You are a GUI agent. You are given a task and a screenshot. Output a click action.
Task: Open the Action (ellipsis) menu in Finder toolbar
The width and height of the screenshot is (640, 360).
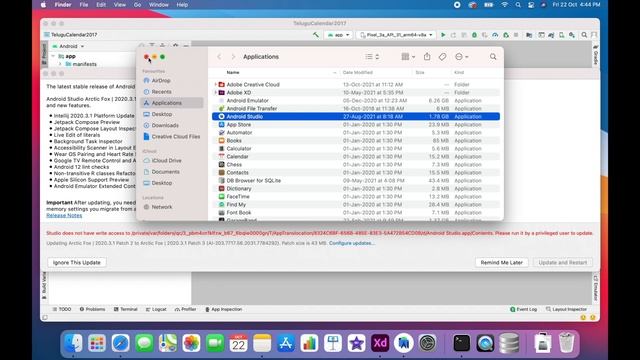[x=462, y=57]
